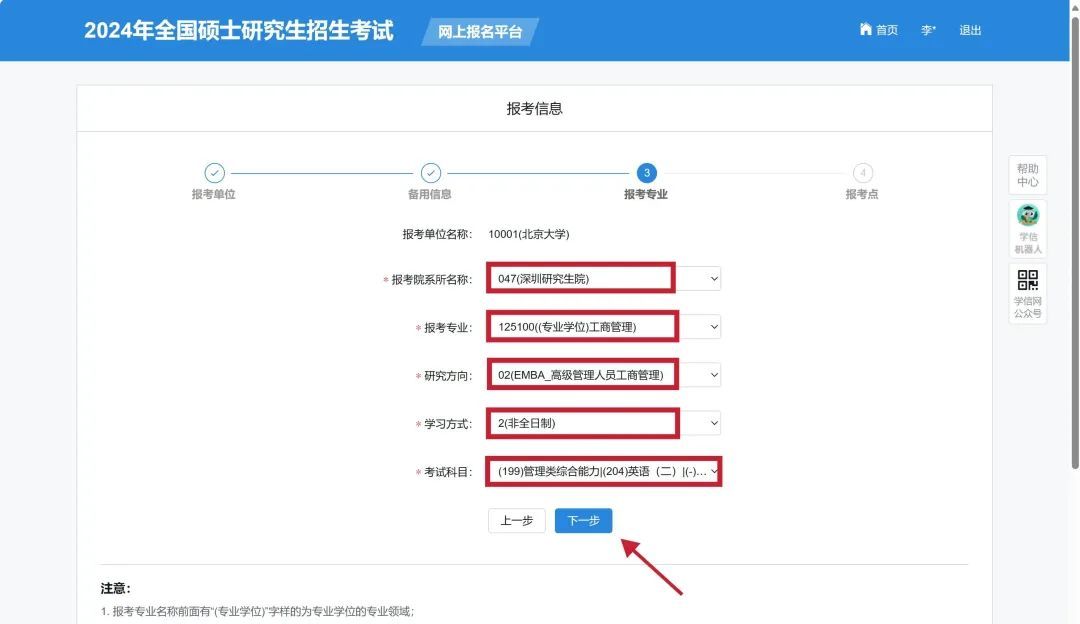
Task: Click the completed 备用信息 step checkmark
Action: click(x=430, y=173)
